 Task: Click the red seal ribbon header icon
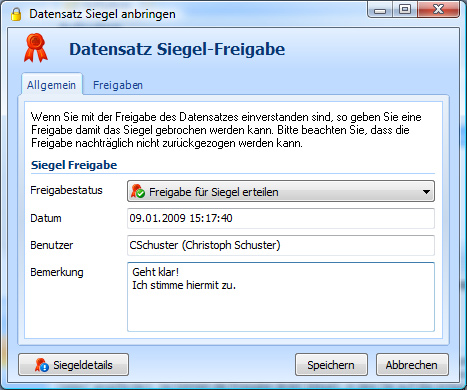click(36, 48)
